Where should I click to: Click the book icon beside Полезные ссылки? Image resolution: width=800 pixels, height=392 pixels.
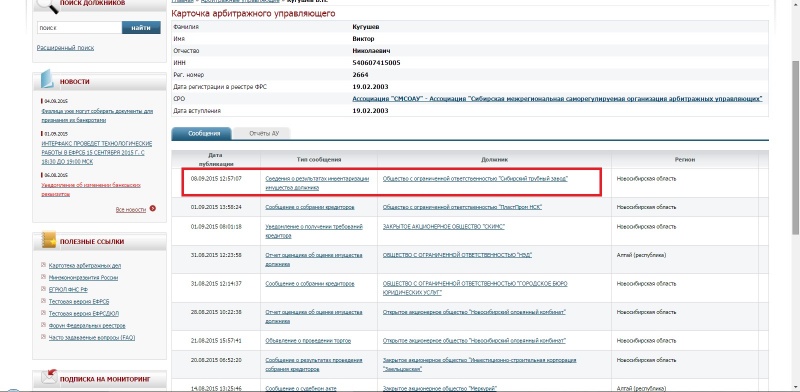[x=48, y=240]
